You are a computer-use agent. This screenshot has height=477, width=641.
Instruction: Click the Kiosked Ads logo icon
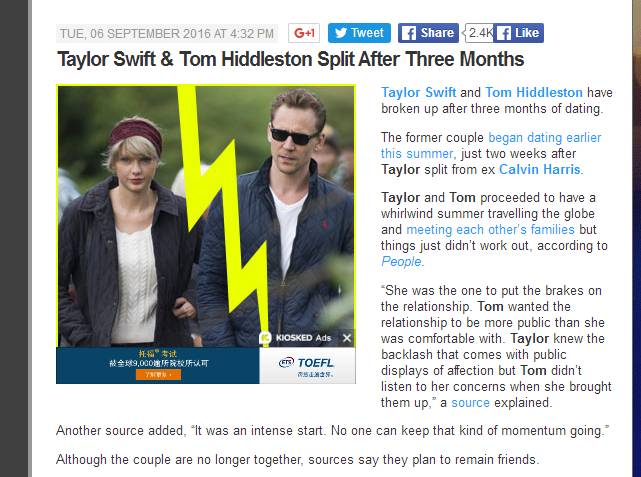coord(265,338)
